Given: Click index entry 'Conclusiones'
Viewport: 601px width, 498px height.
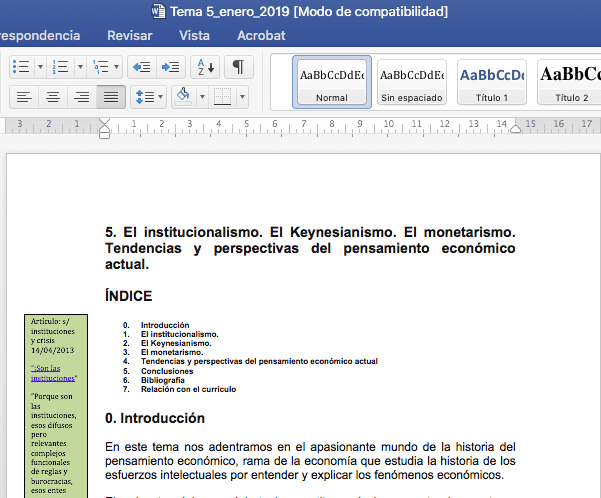Looking at the screenshot, I should click(x=167, y=371).
